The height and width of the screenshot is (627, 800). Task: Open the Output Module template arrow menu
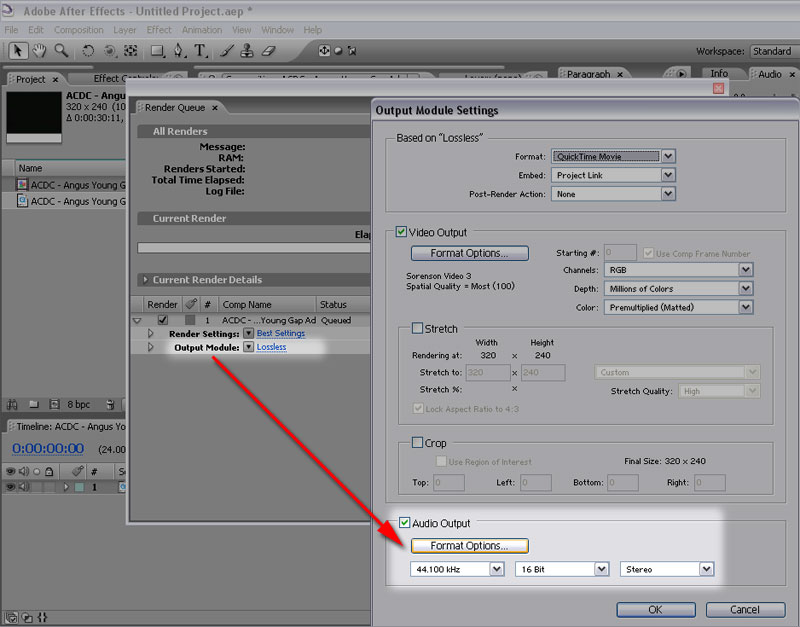point(248,347)
